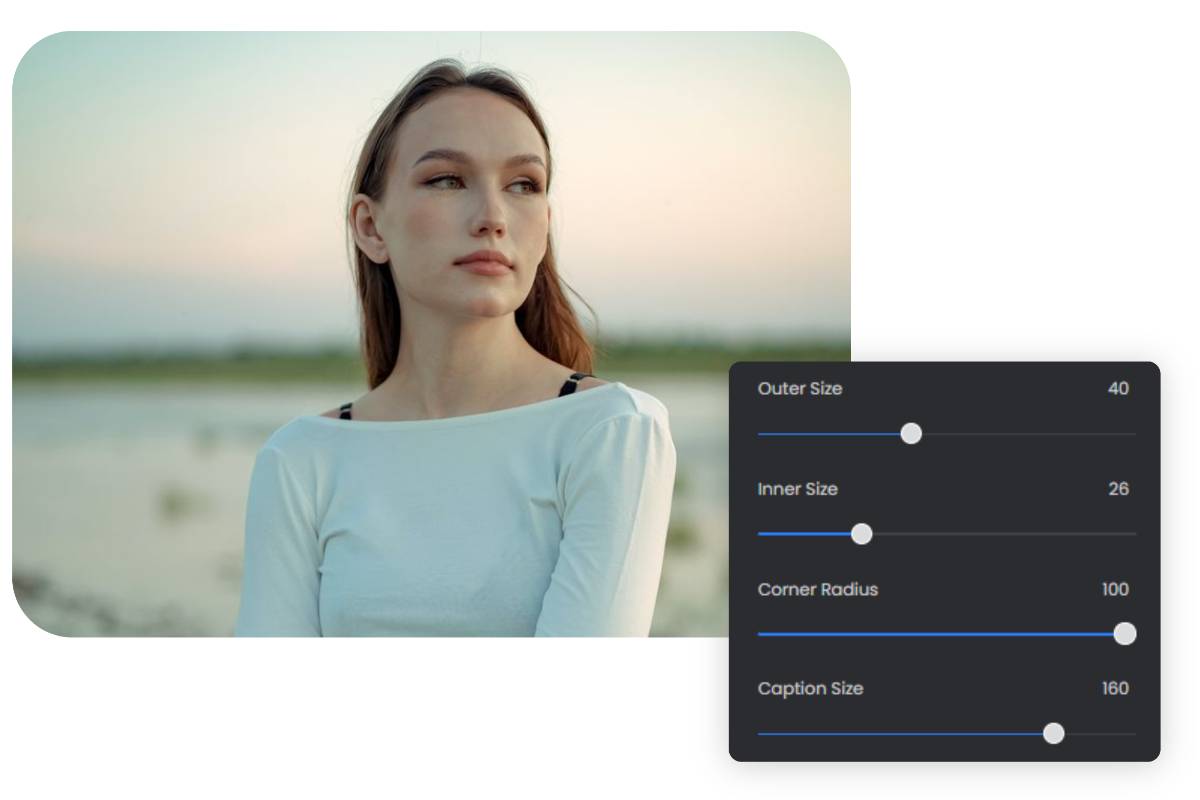Select the Inner Size value 26

tap(1120, 489)
